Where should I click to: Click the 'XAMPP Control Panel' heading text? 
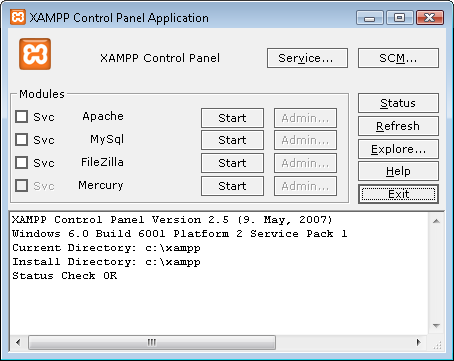160,58
